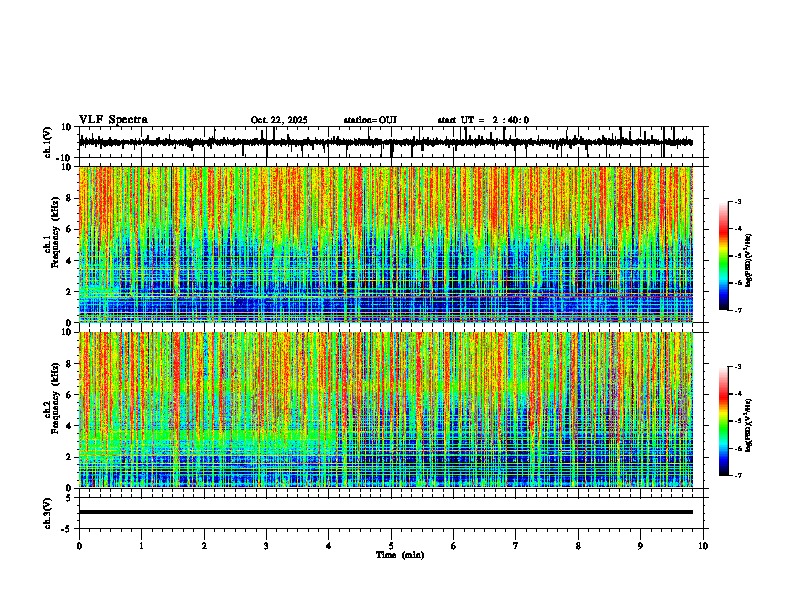This screenshot has width=792, height=612.
Task: Click the ch.1 spectrogram colorbar
Action: (x=724, y=256)
